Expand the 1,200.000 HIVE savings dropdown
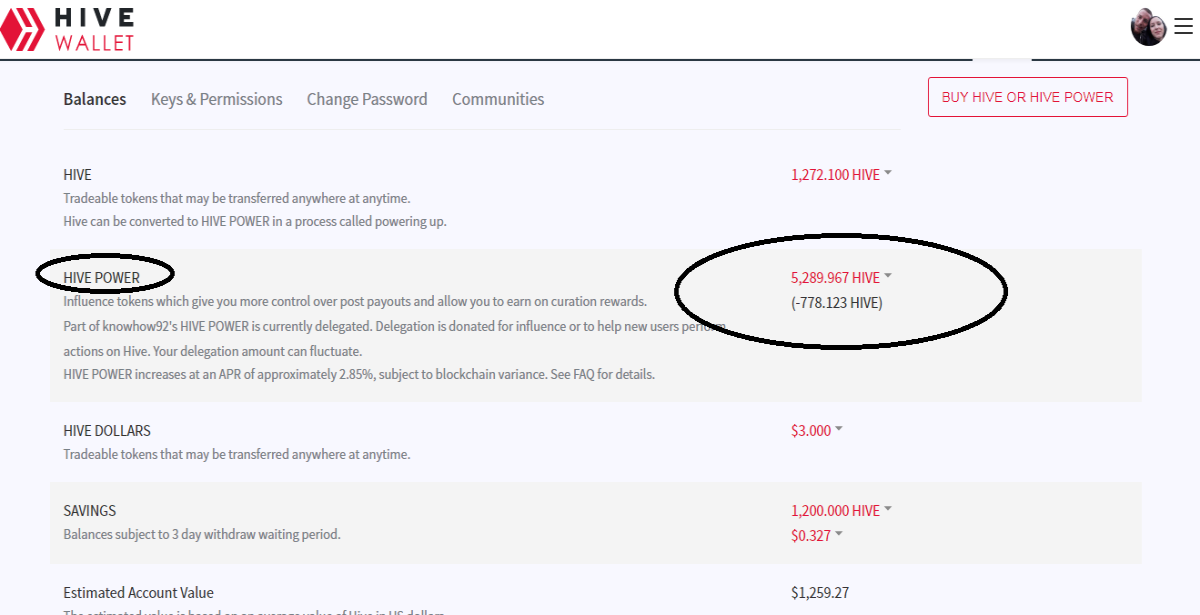 tap(841, 510)
